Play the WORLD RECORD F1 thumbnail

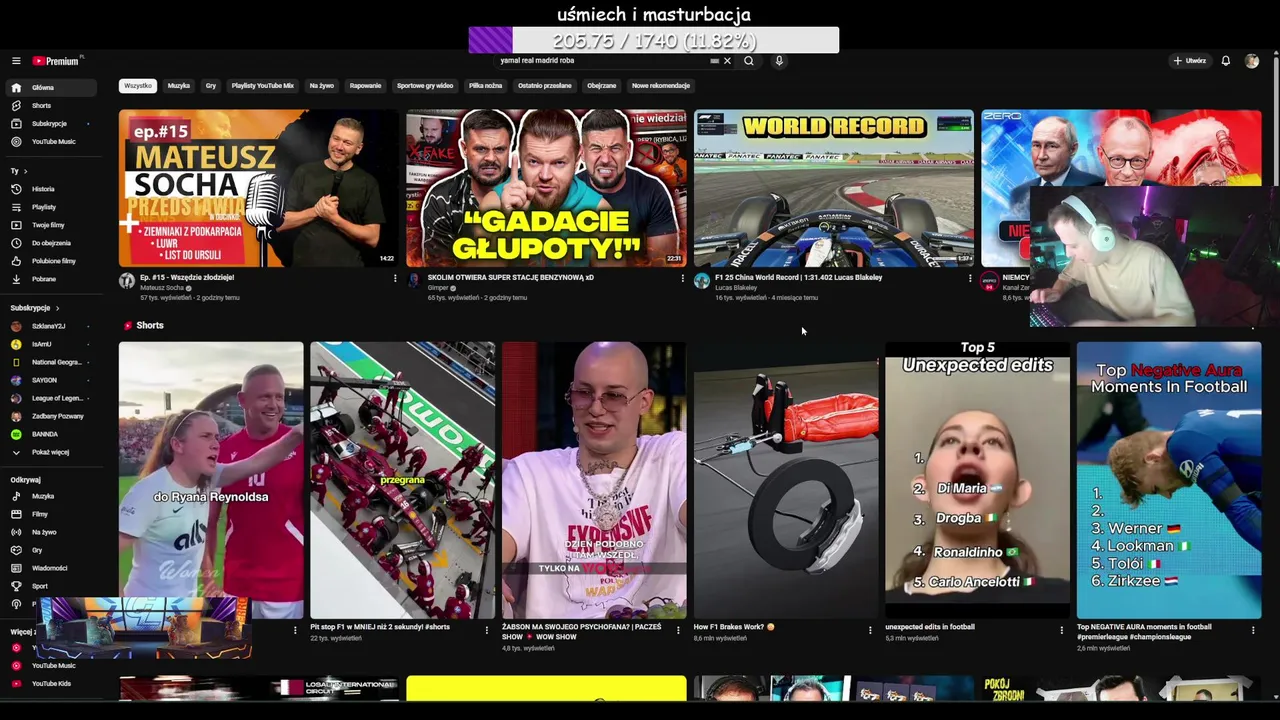[834, 188]
